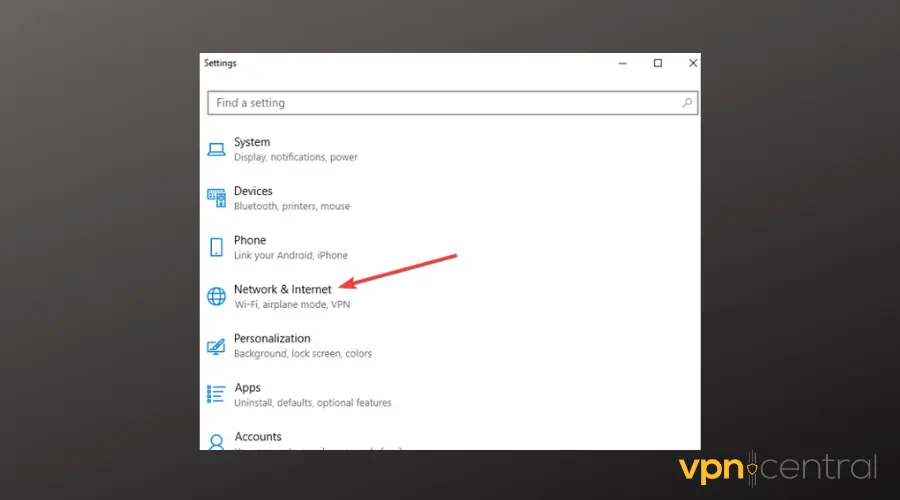The width and height of the screenshot is (900, 500).
Task: Open the Apps category label
Action: pyautogui.click(x=247, y=387)
